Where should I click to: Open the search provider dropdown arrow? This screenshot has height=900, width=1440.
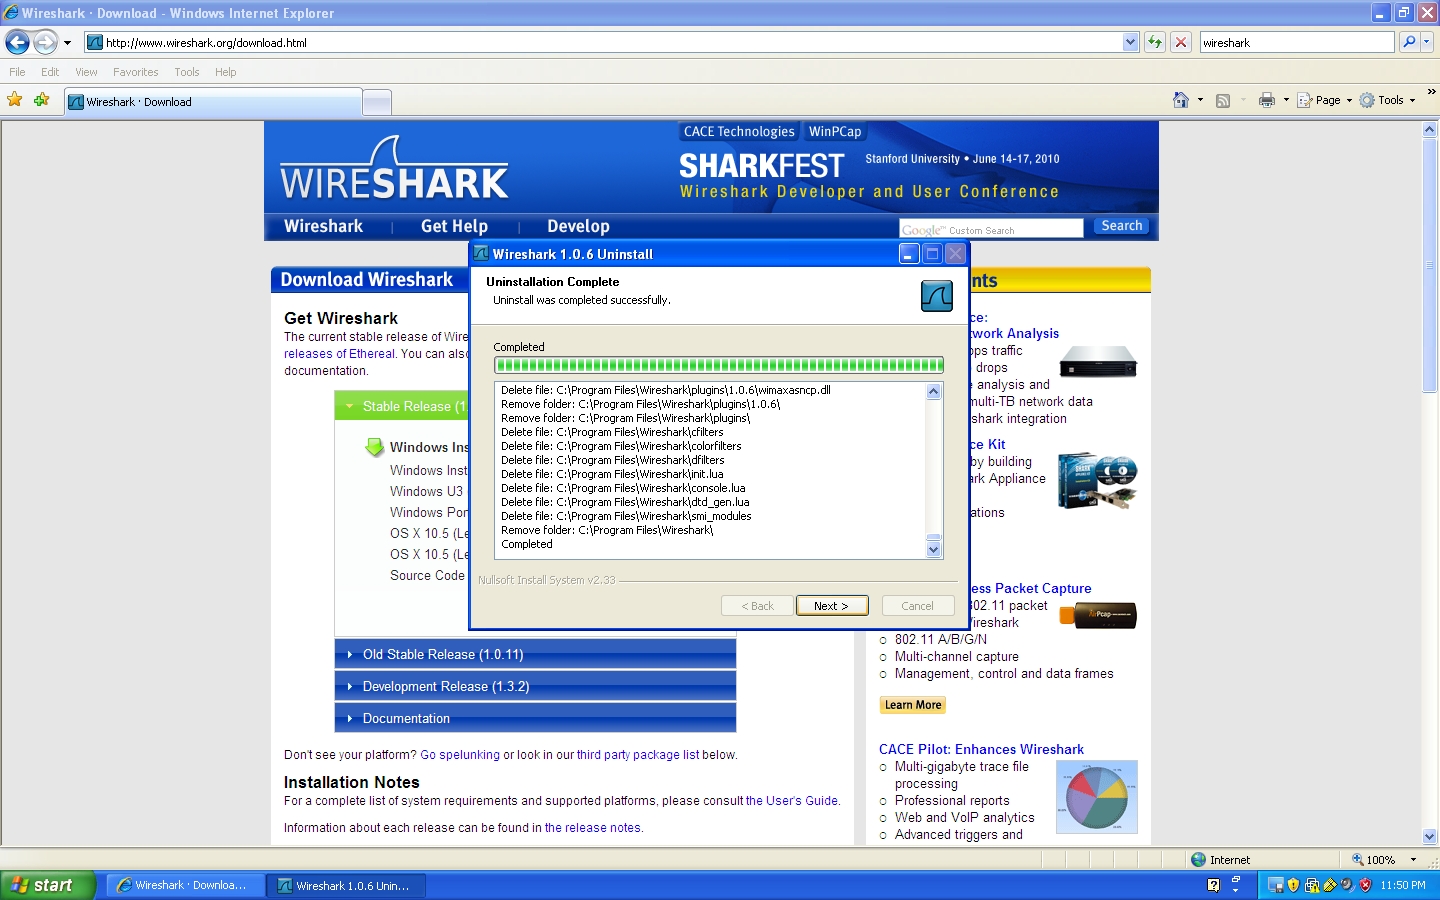point(1427,42)
